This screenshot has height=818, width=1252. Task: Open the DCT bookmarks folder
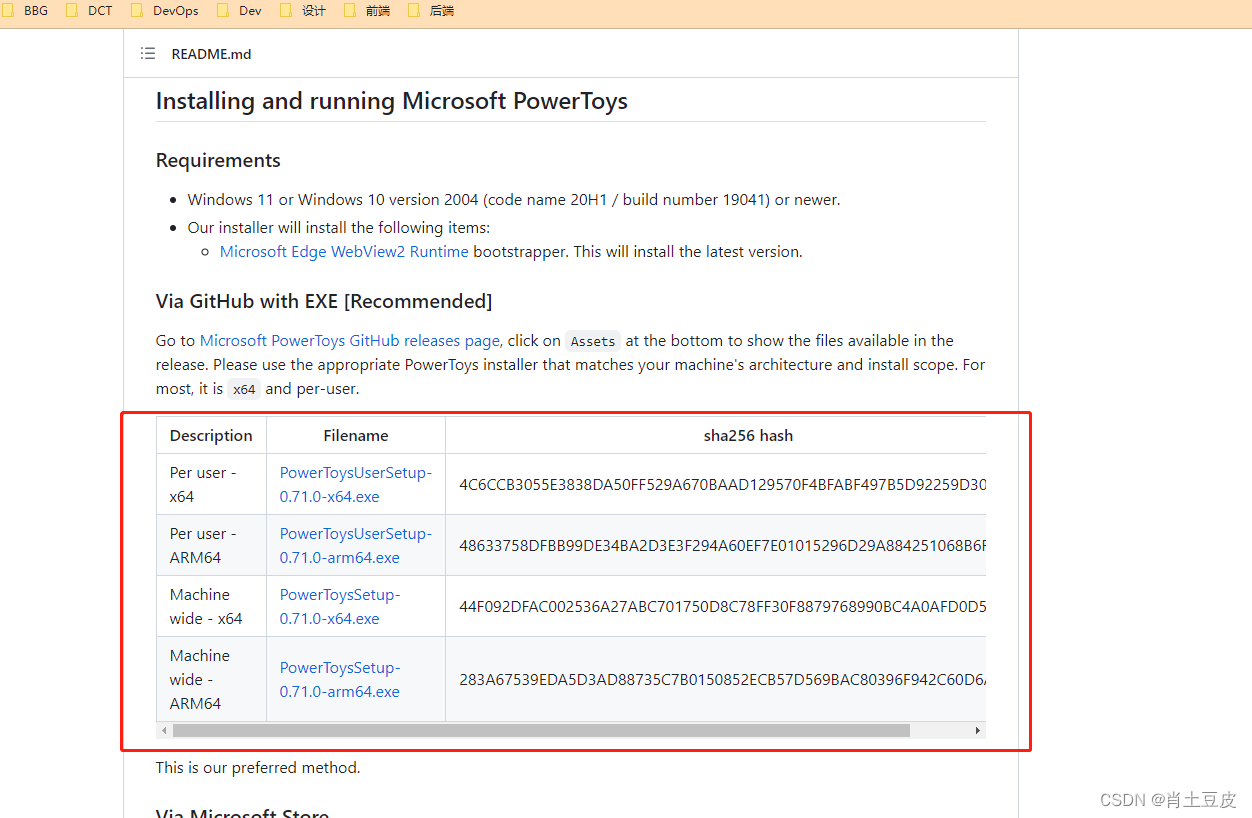tap(90, 11)
